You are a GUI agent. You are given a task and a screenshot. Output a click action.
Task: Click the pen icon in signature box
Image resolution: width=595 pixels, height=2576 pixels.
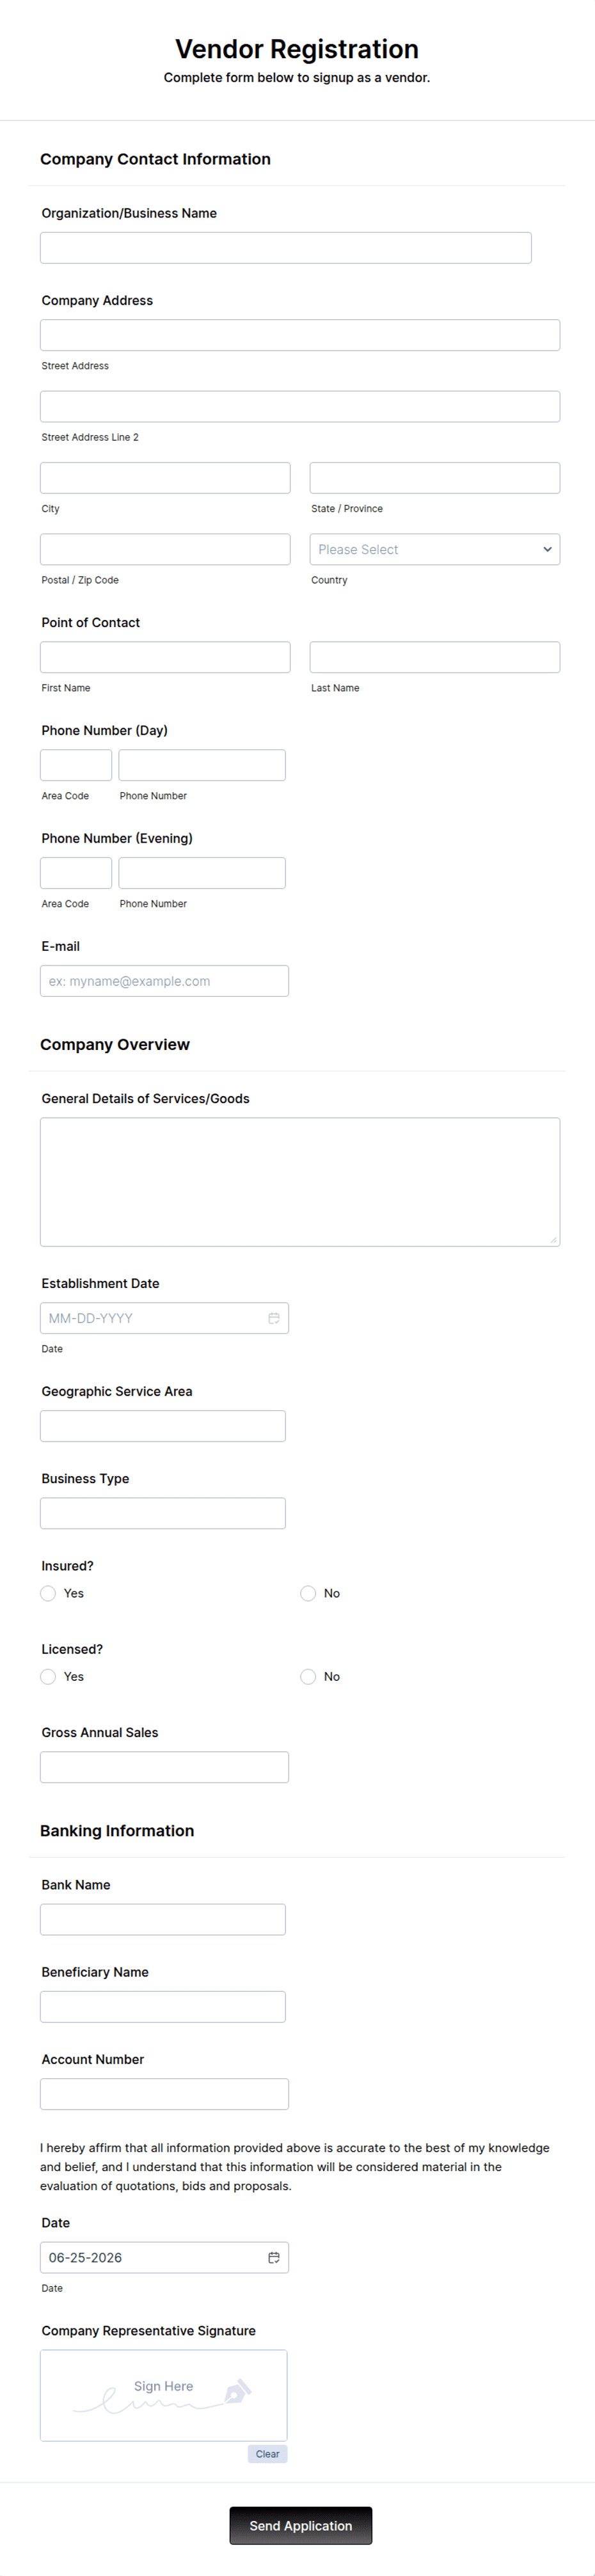(x=238, y=2391)
